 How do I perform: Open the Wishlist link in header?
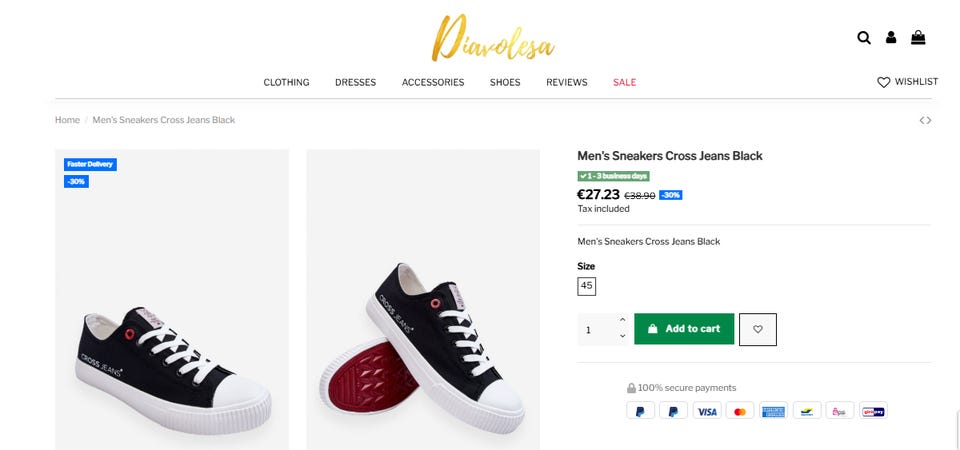(x=907, y=82)
